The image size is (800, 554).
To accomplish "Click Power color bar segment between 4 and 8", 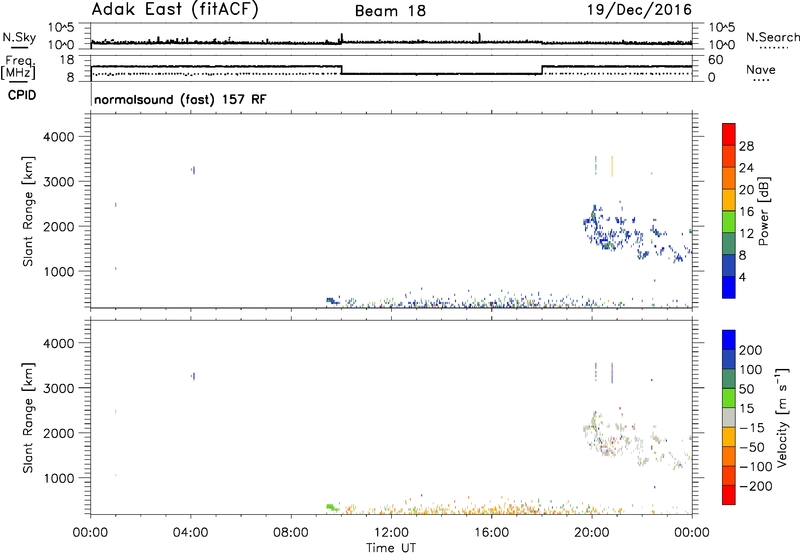I will coord(729,265).
